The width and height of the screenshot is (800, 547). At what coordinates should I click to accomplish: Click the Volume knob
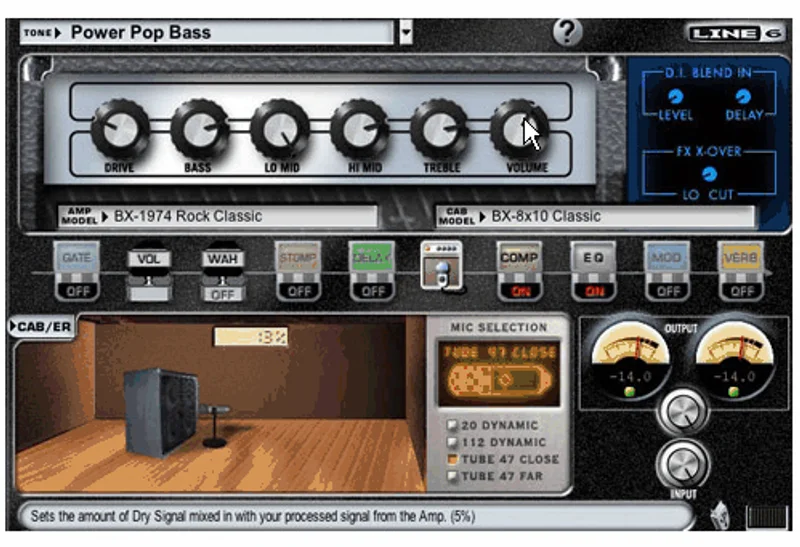tap(519, 130)
